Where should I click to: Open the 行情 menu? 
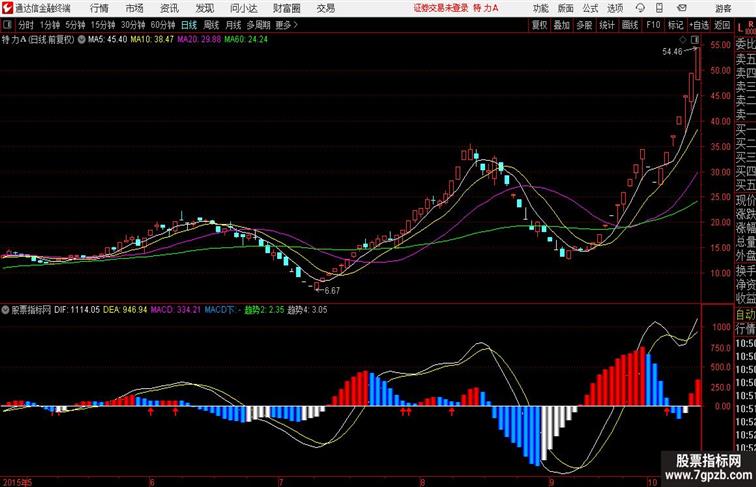(99, 8)
